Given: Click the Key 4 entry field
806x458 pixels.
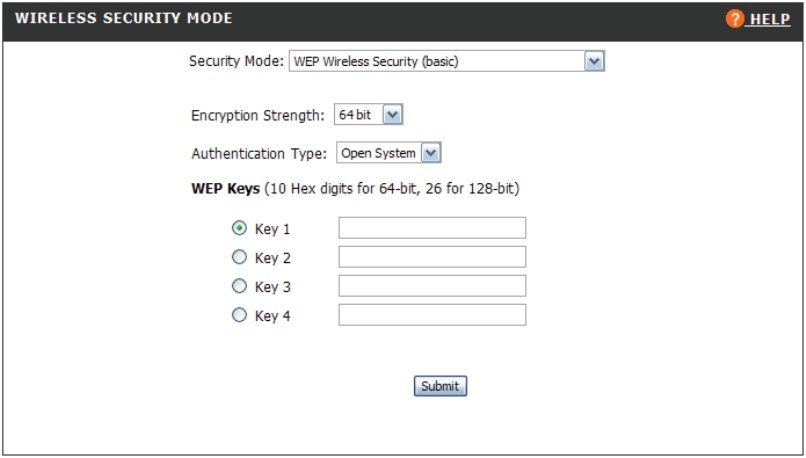Looking at the screenshot, I should click(432, 315).
